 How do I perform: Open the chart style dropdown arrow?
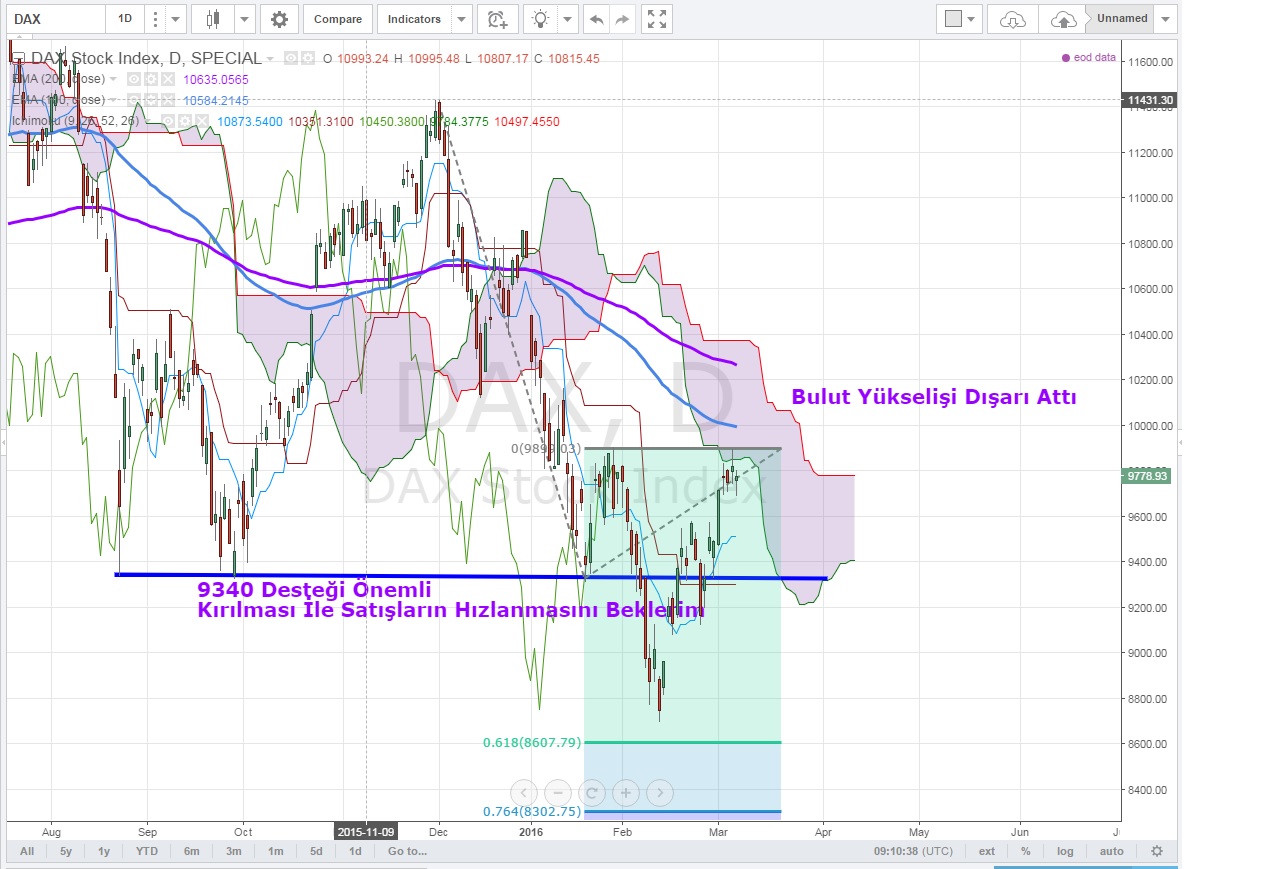pyautogui.click(x=244, y=19)
